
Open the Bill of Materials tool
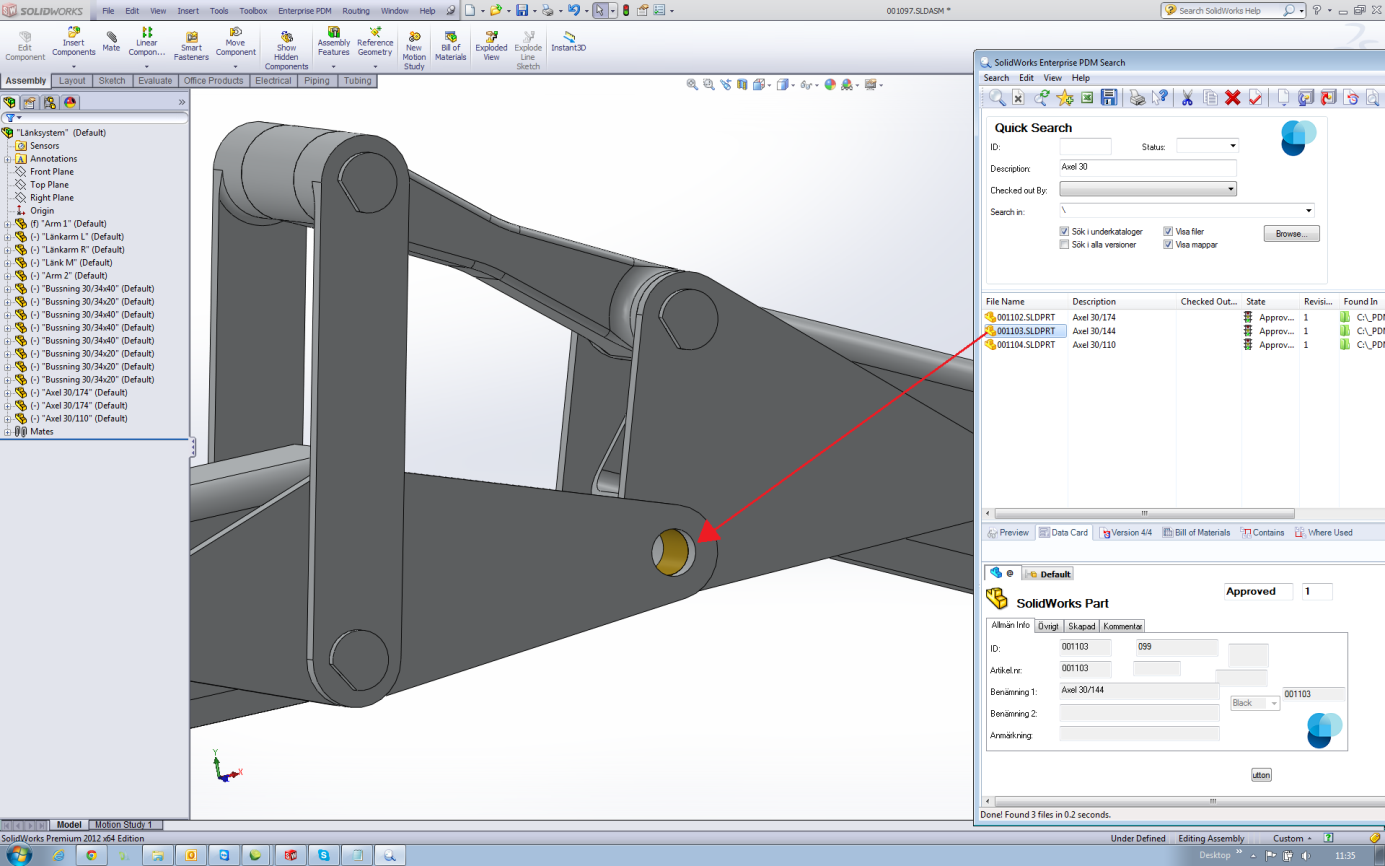450,44
